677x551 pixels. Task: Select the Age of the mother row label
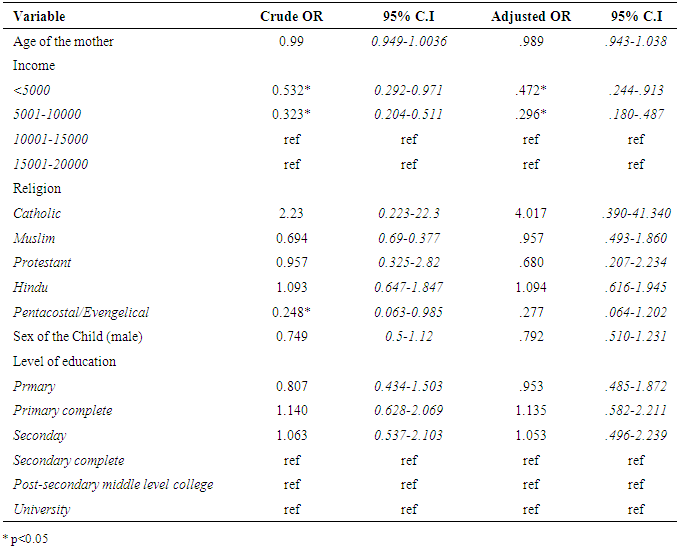tap(63, 41)
